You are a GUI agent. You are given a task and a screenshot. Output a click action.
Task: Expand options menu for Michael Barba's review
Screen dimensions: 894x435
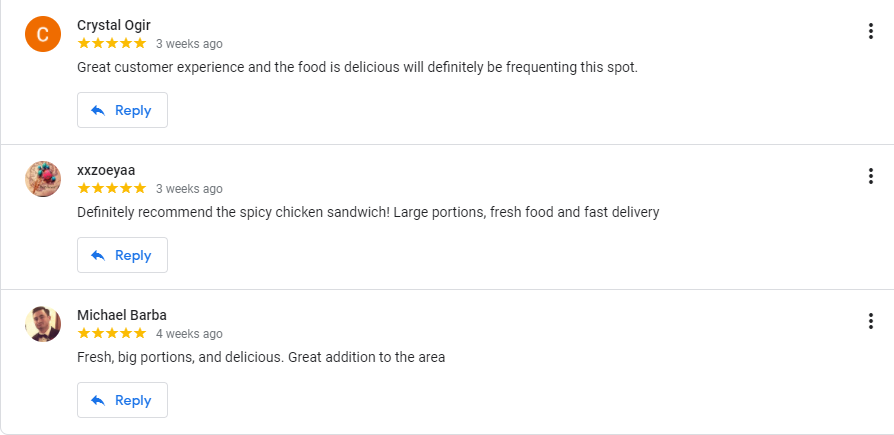pos(871,321)
